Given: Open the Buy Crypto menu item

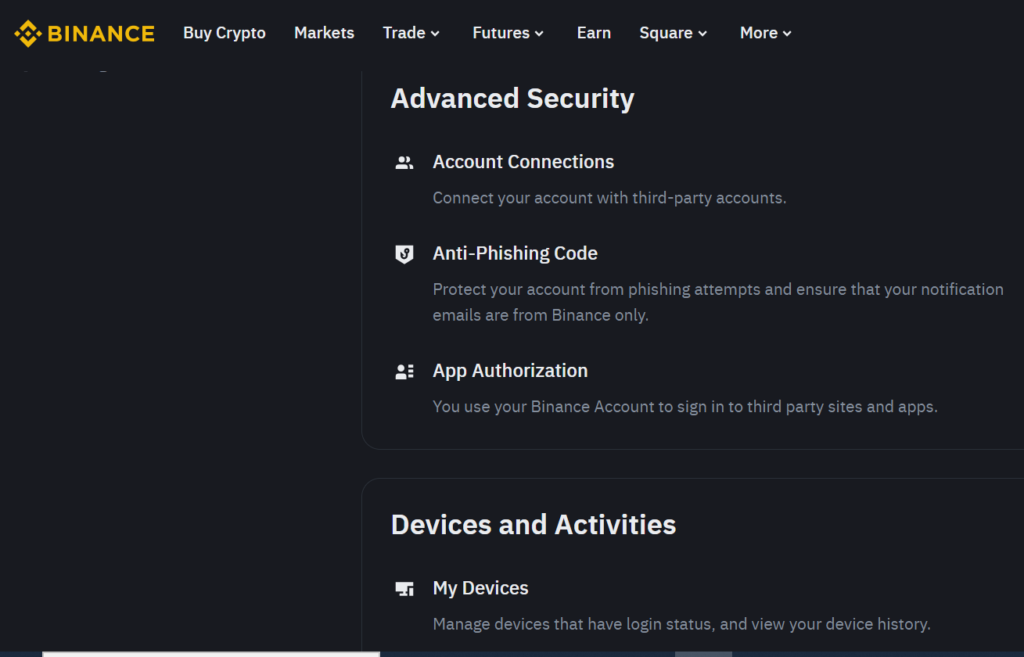Looking at the screenshot, I should [x=224, y=32].
